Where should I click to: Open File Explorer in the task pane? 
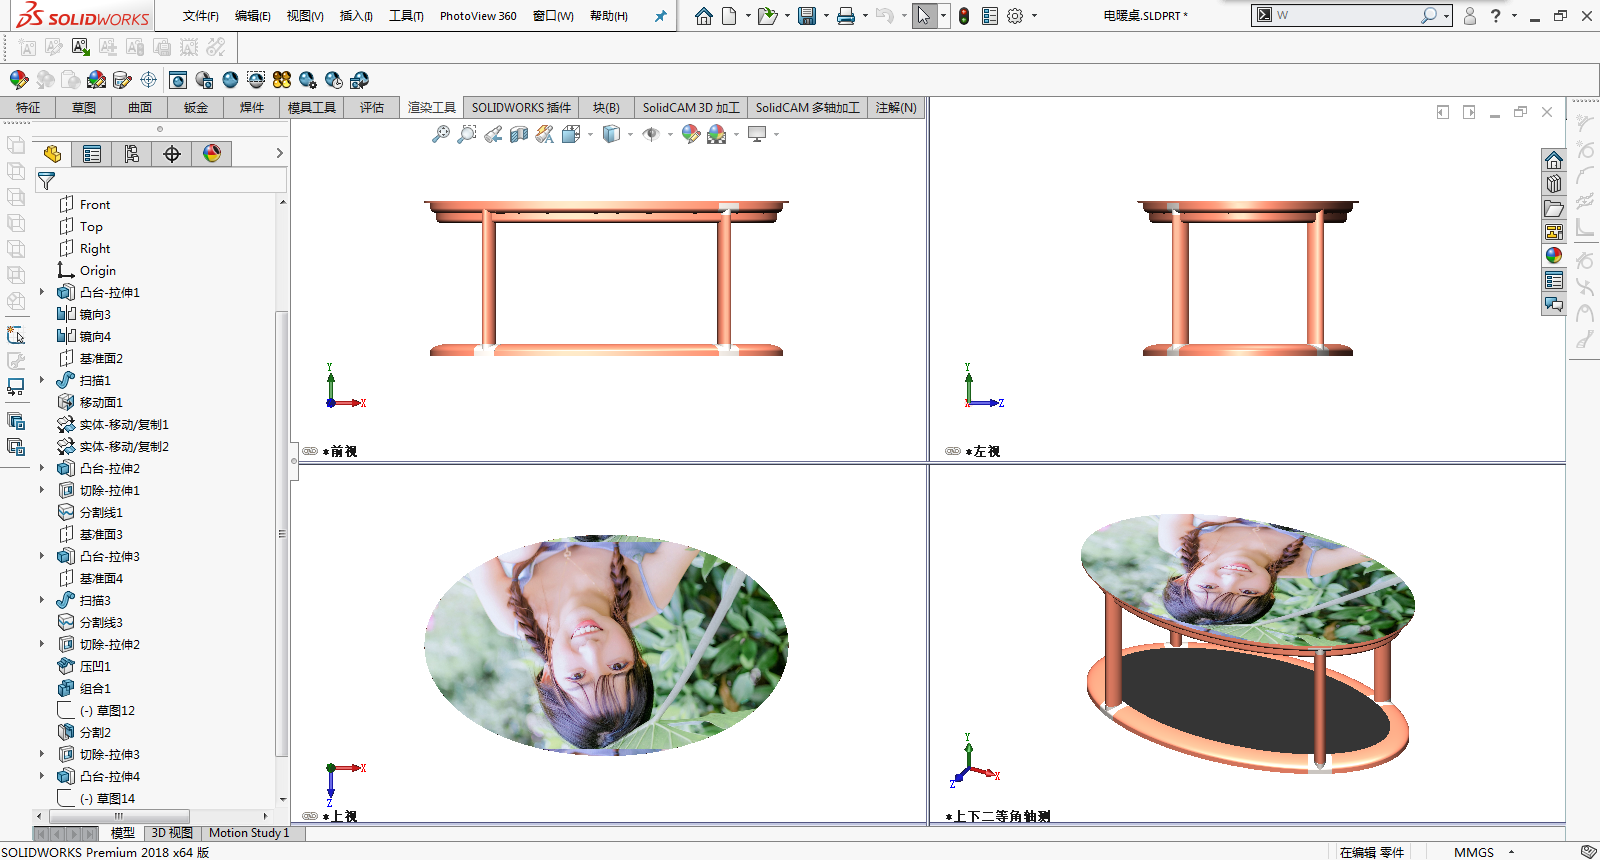1553,208
